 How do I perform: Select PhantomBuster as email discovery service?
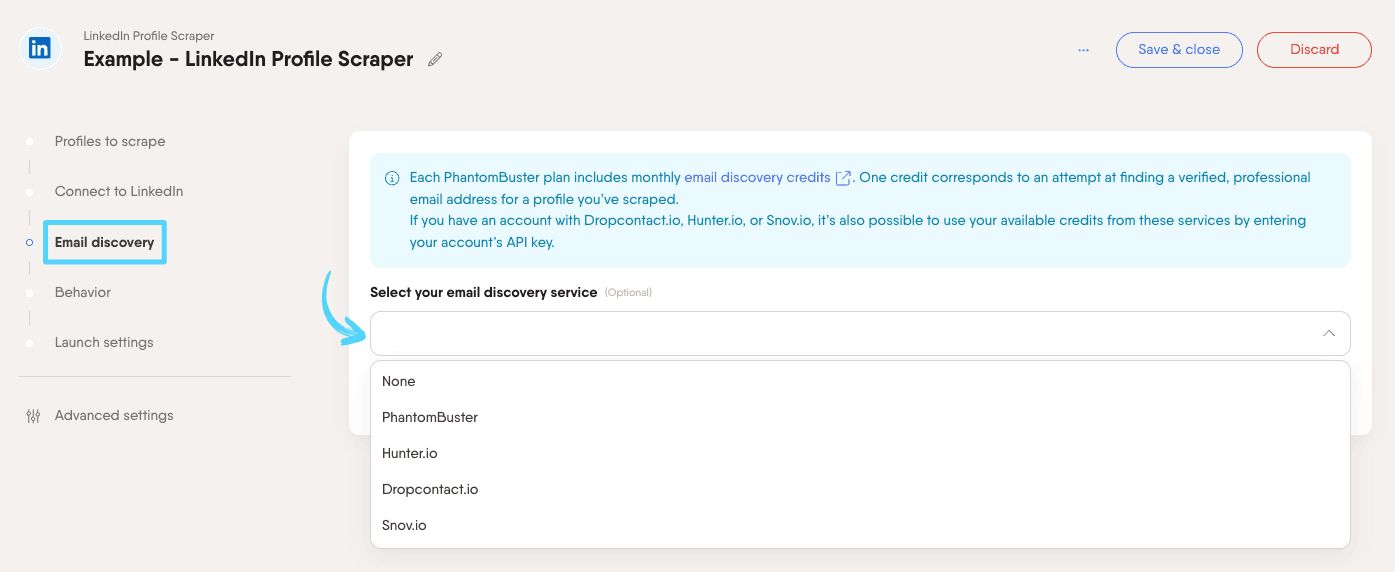pyautogui.click(x=860, y=417)
